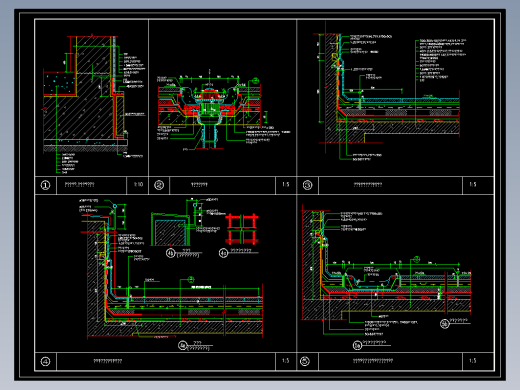
Task: Select the 5a callout below the bottom-right section
Action: [x=357, y=345]
